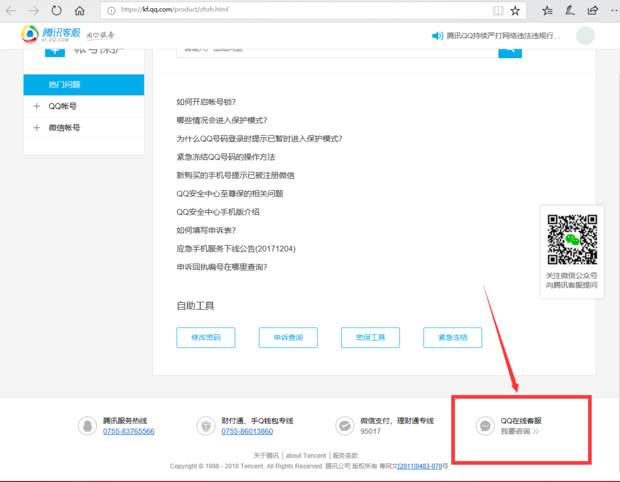Click the check icon beside 微信支付 hotline
620x482 pixels.
(345, 426)
